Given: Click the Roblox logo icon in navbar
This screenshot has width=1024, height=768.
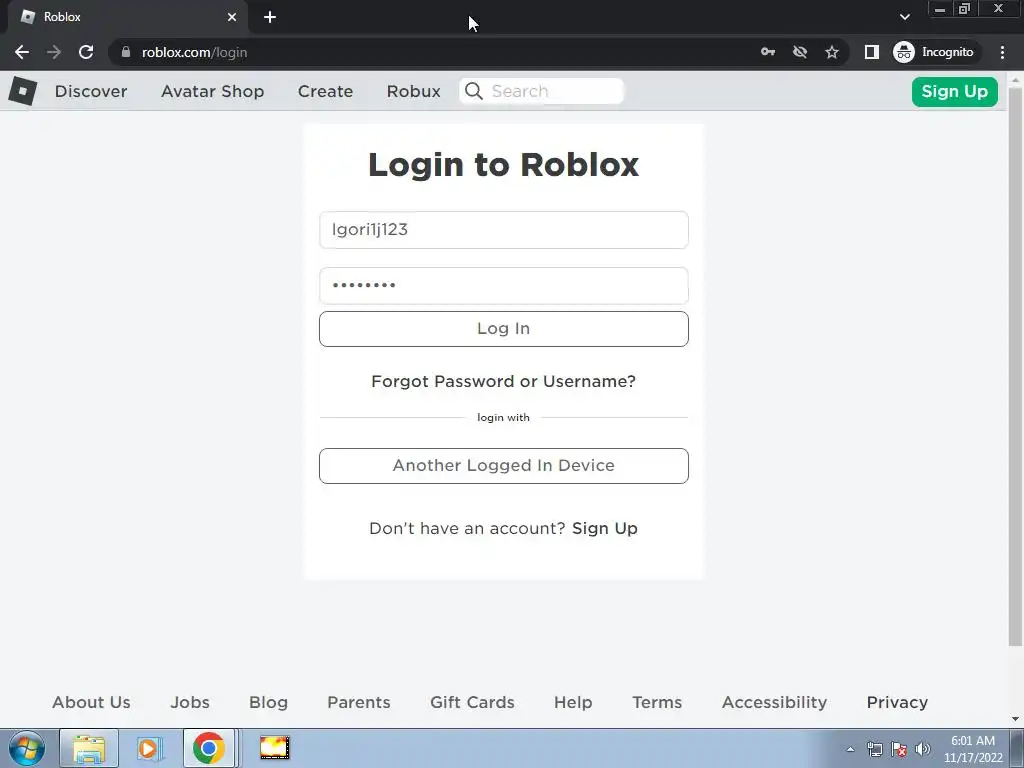Looking at the screenshot, I should click(23, 91).
